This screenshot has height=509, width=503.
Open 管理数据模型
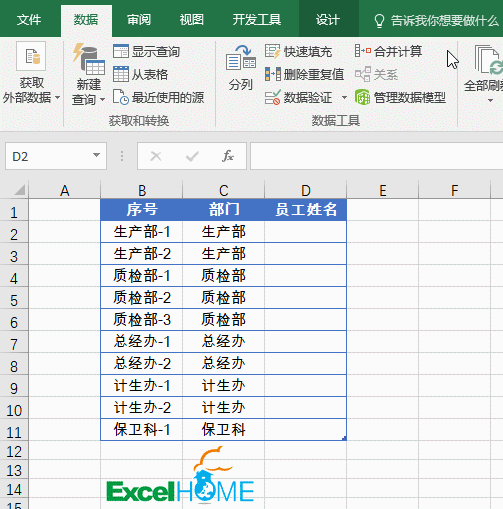click(400, 97)
